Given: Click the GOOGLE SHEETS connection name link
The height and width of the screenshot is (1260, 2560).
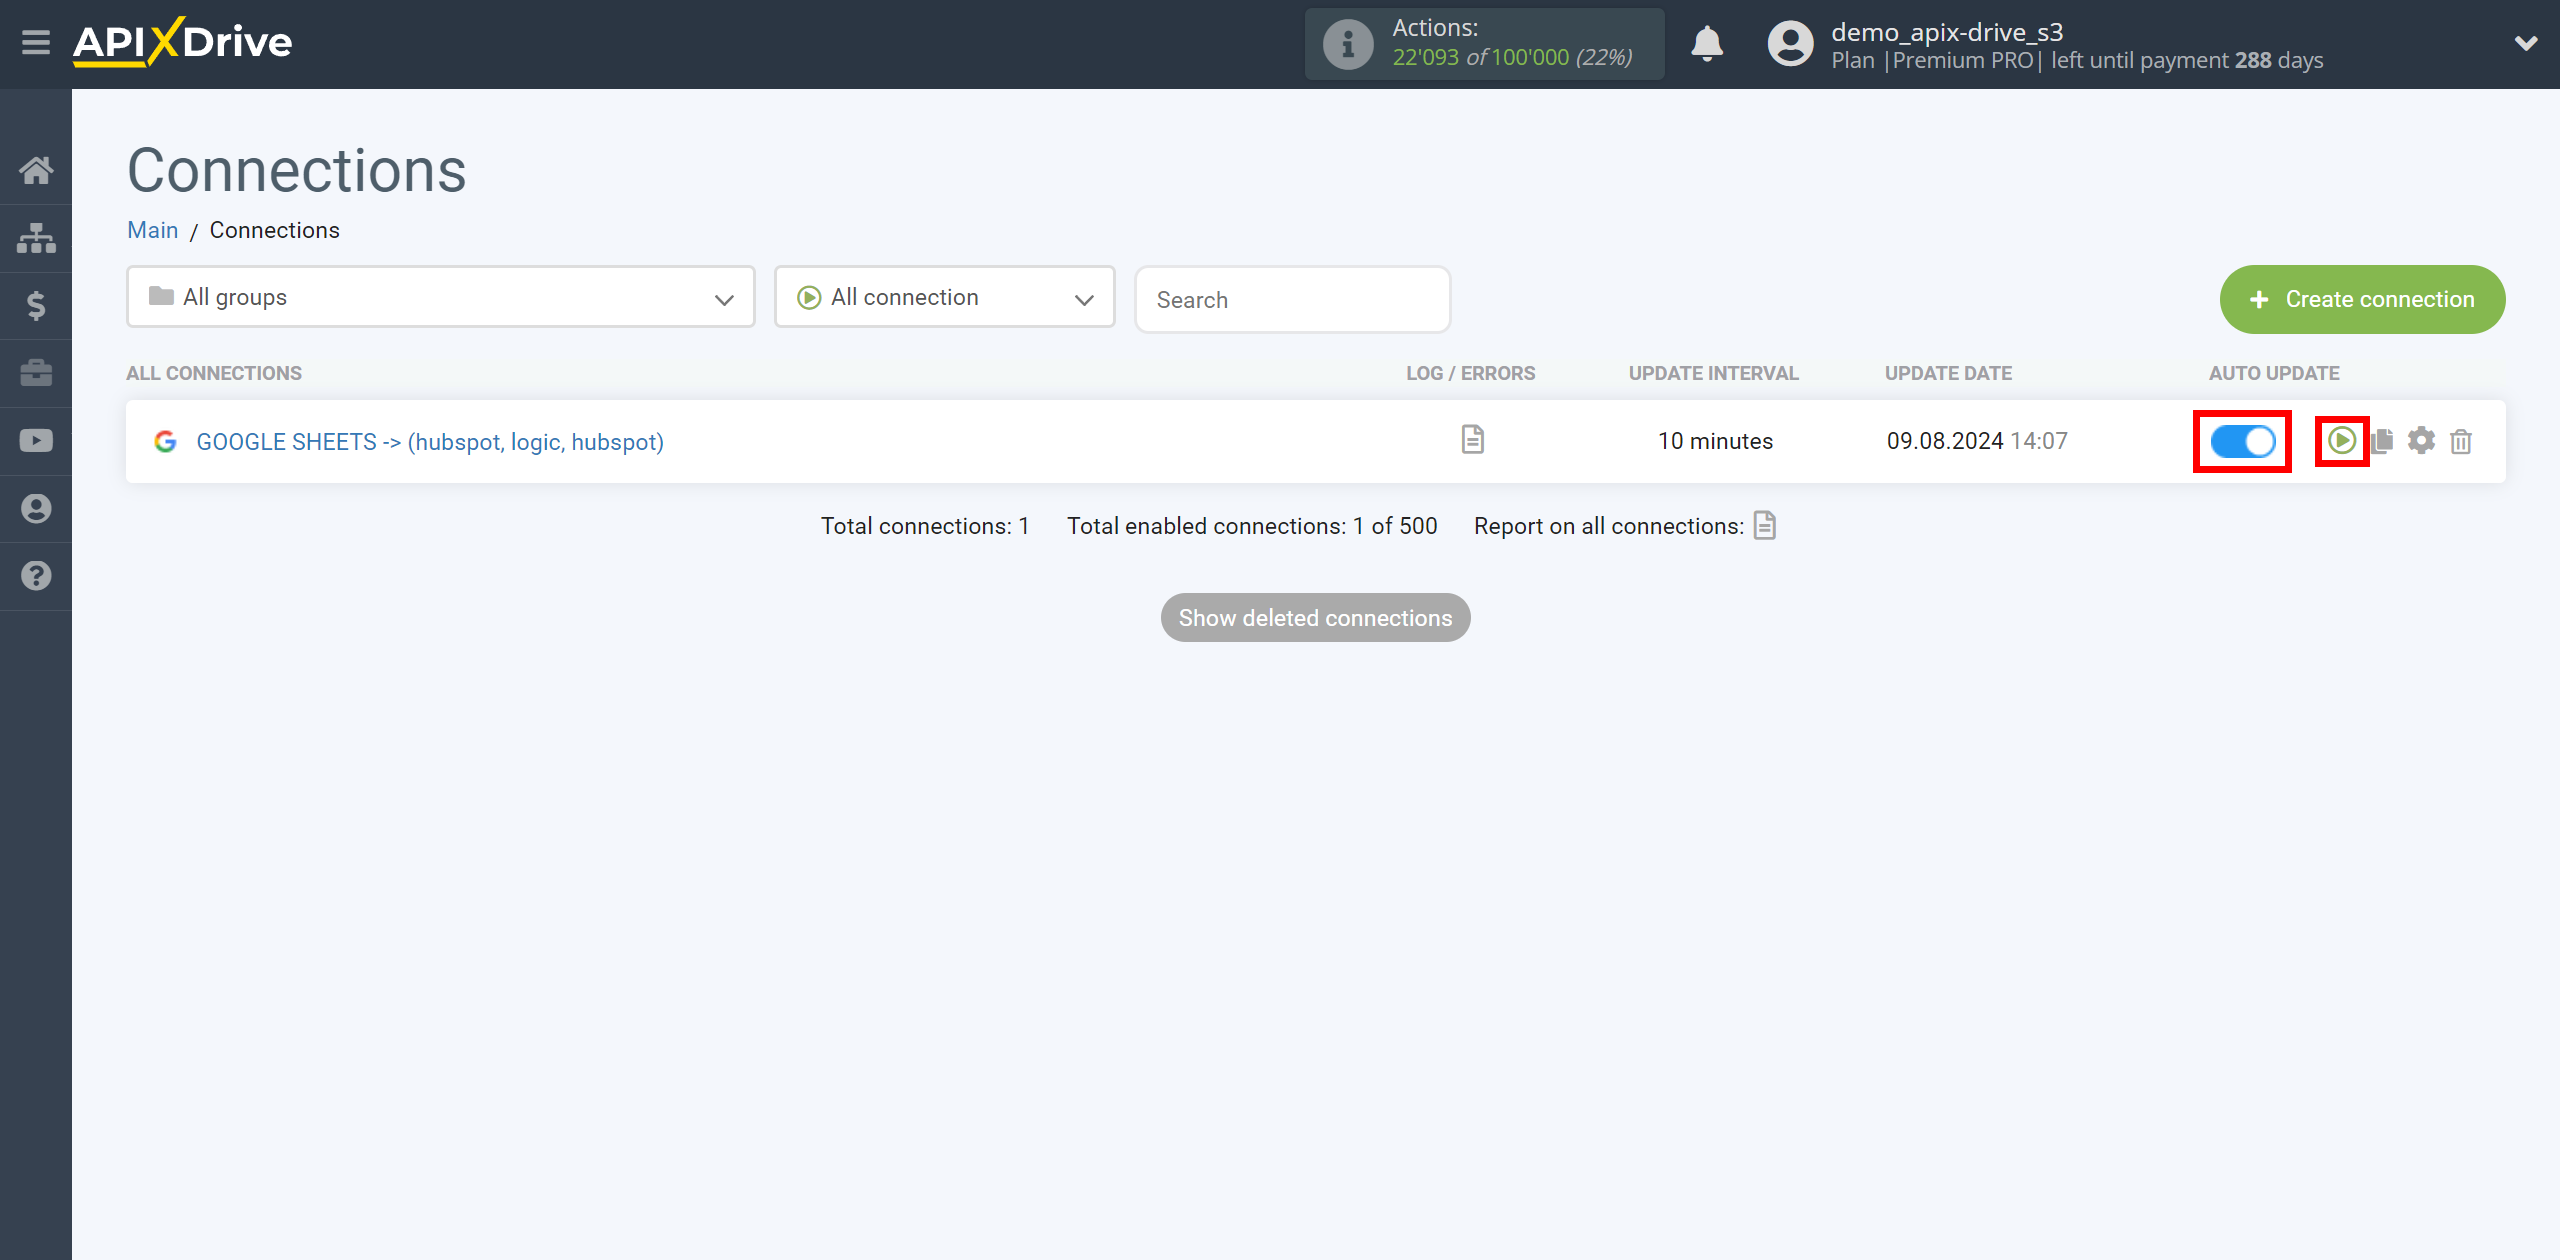Looking at the screenshot, I should [x=431, y=441].
